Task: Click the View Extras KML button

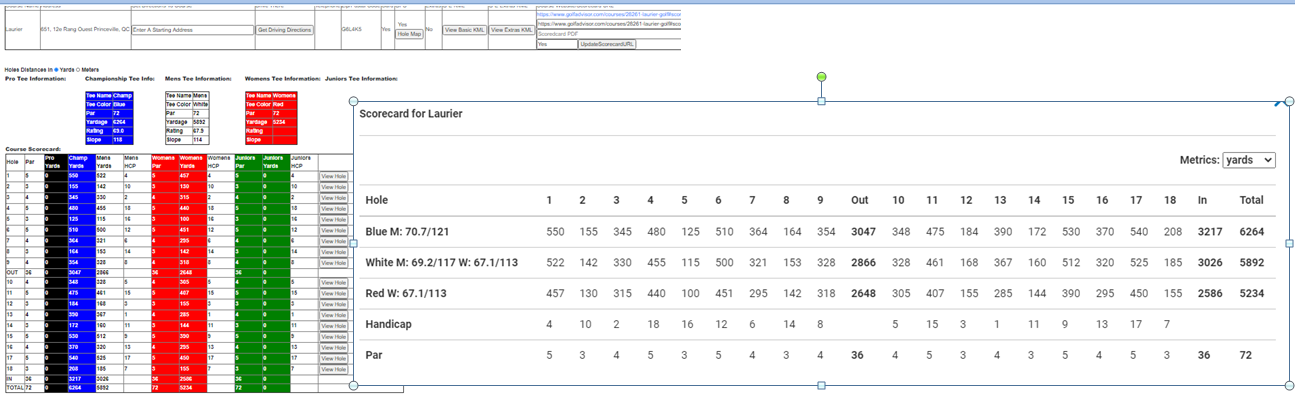Action: [512, 30]
